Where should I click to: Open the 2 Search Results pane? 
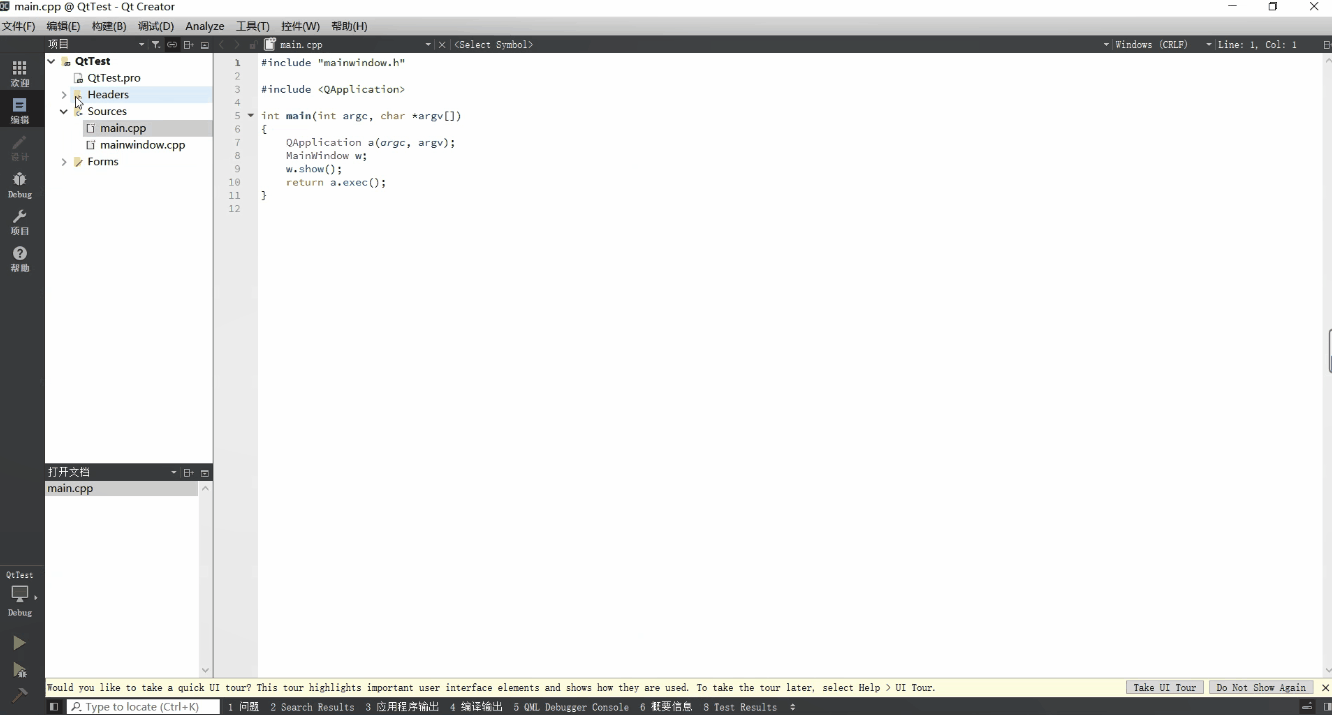(x=312, y=707)
